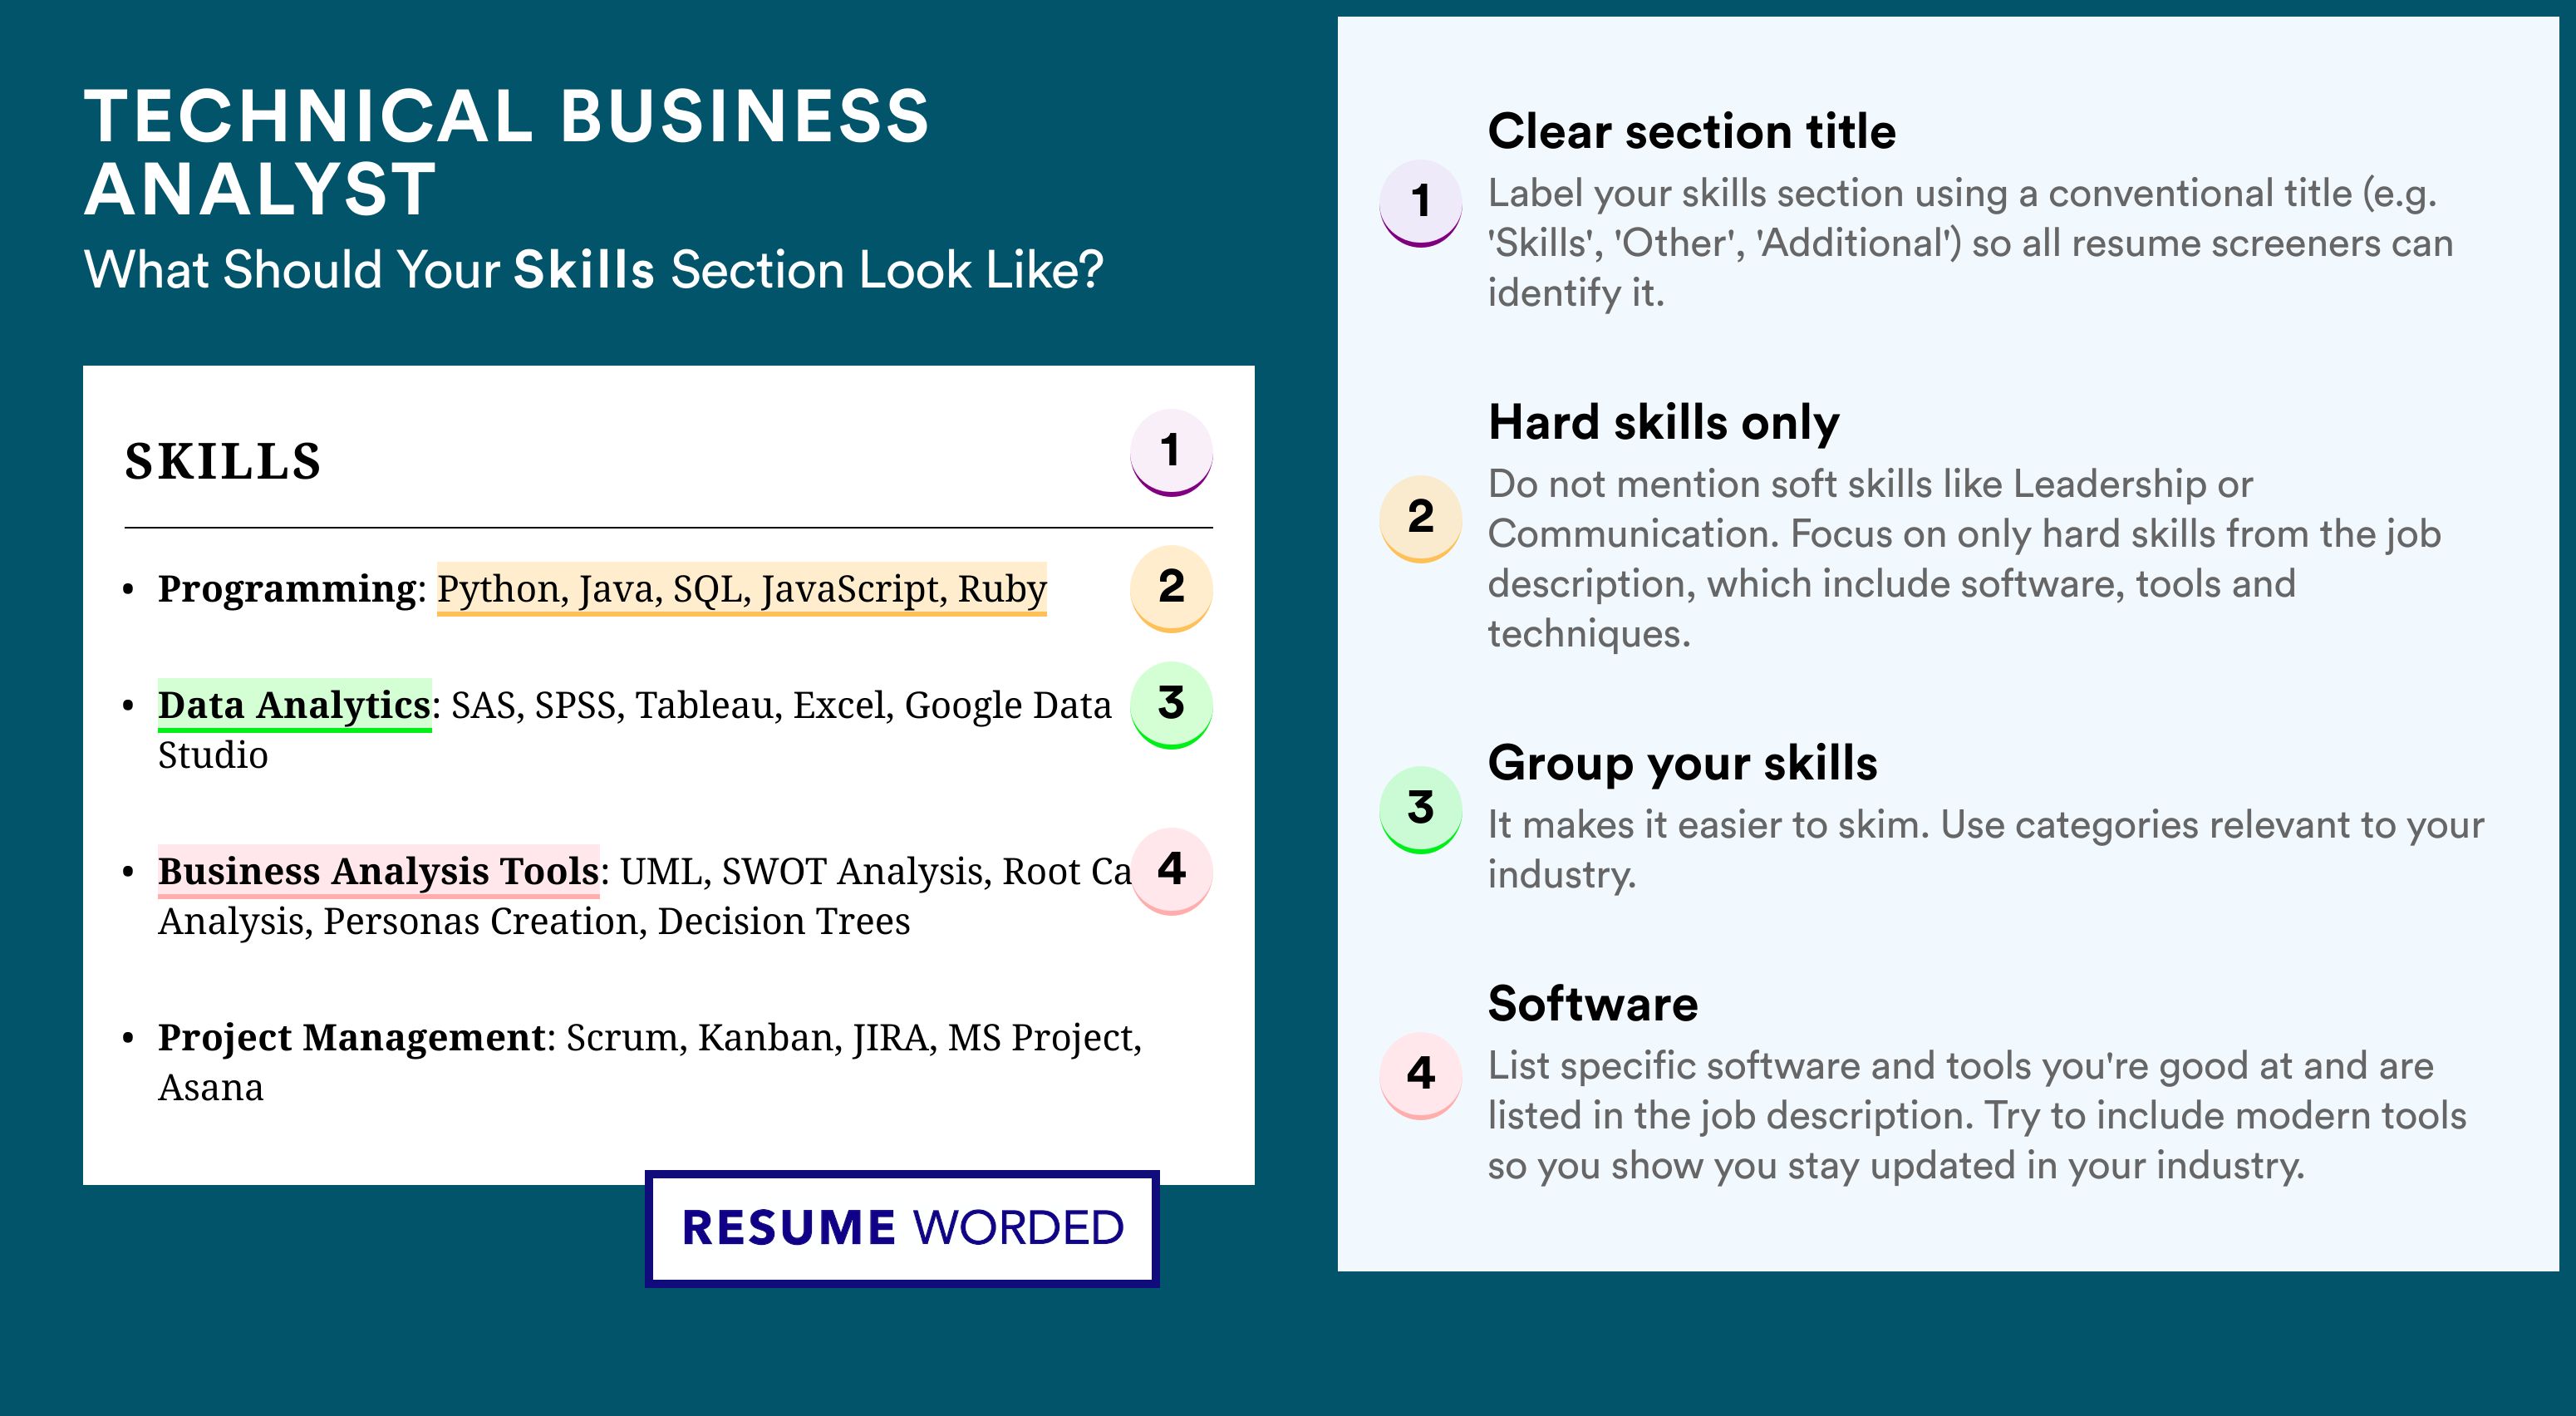Click the pink number 4 badge beside Business Analysis Tools

1171,871
